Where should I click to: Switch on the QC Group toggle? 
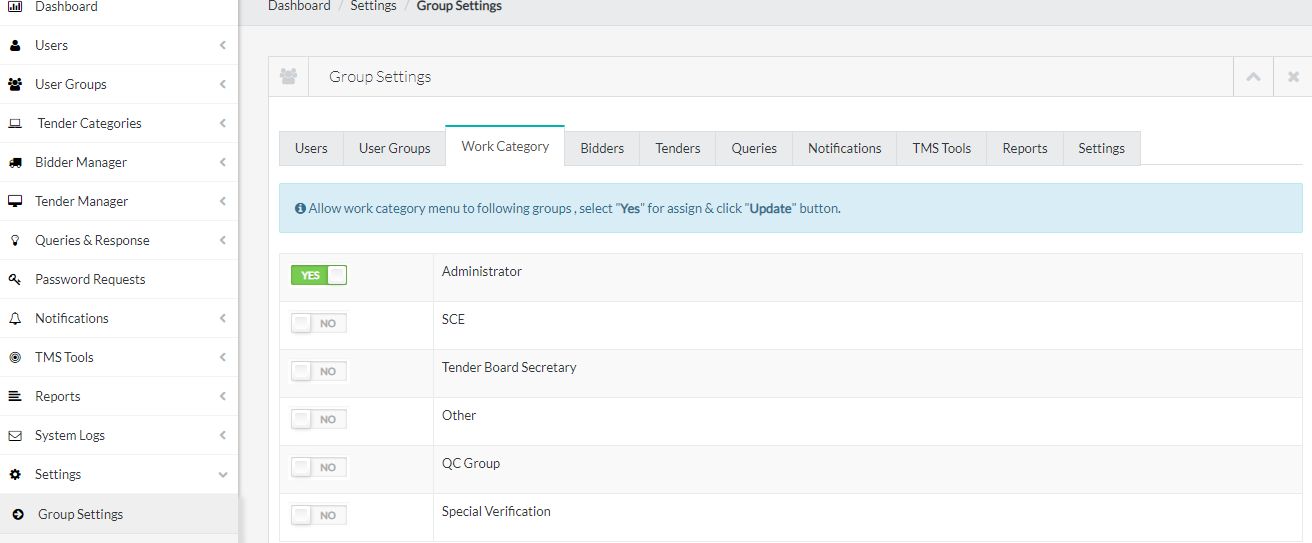(318, 467)
